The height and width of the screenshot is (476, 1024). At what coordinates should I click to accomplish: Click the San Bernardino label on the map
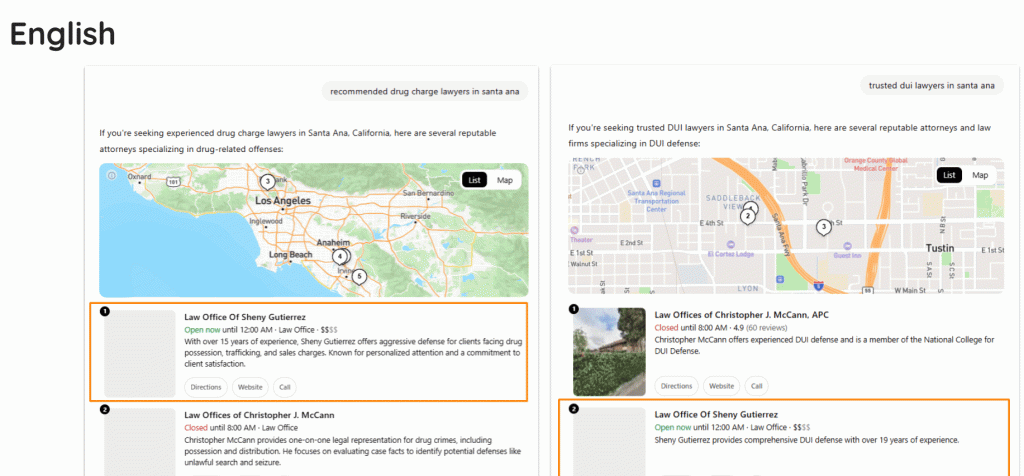428,193
